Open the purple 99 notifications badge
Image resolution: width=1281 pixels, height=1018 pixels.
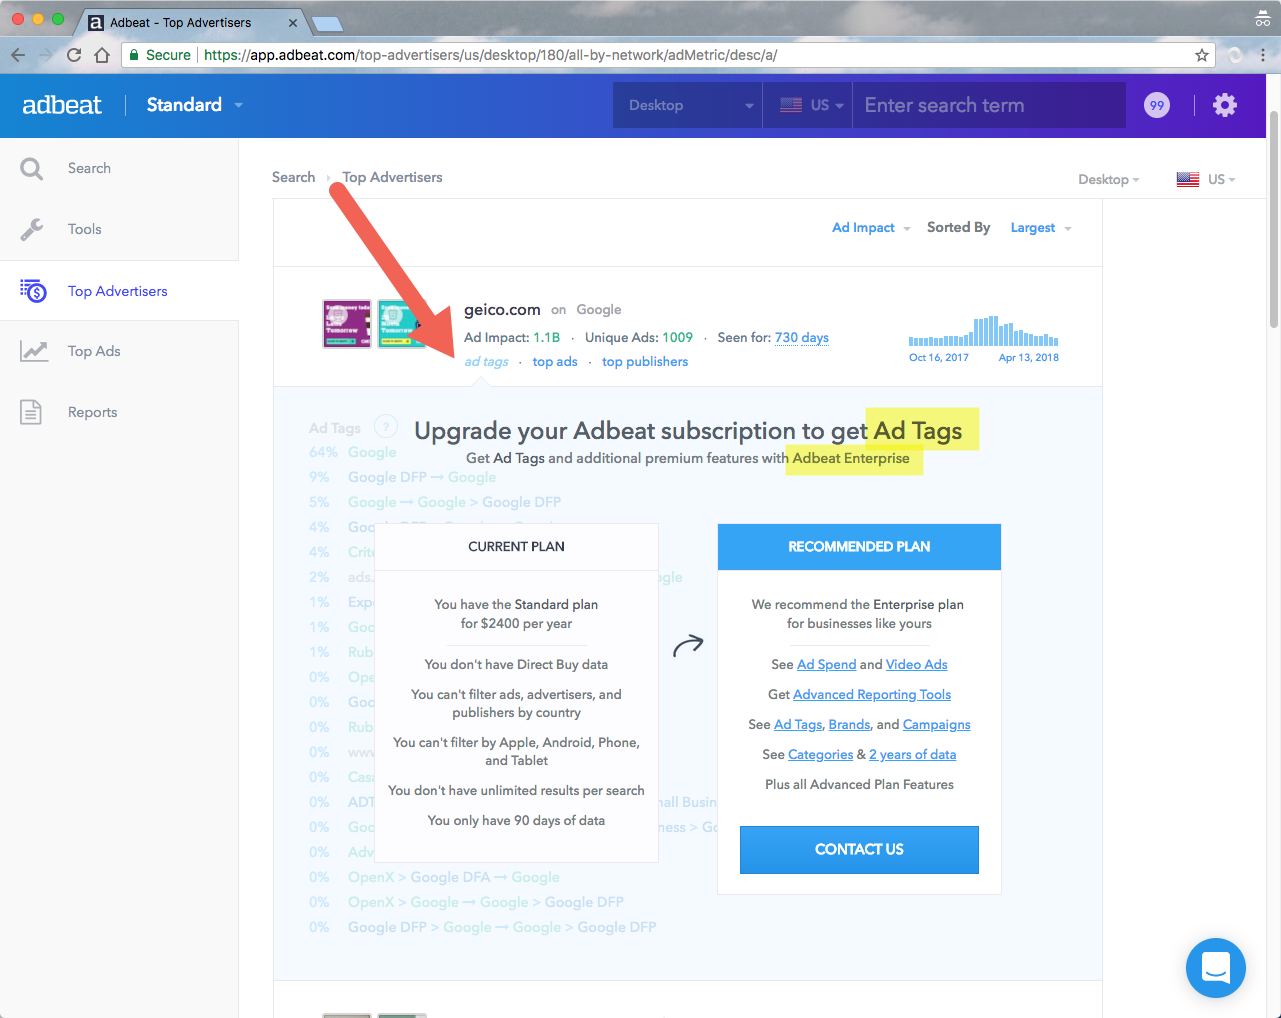(x=1157, y=105)
